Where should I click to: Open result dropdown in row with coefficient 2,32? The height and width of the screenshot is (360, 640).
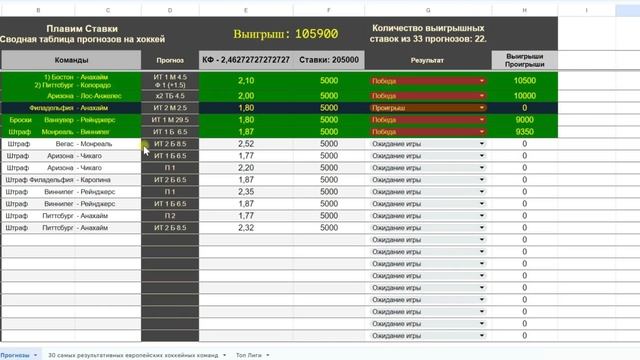482,228
